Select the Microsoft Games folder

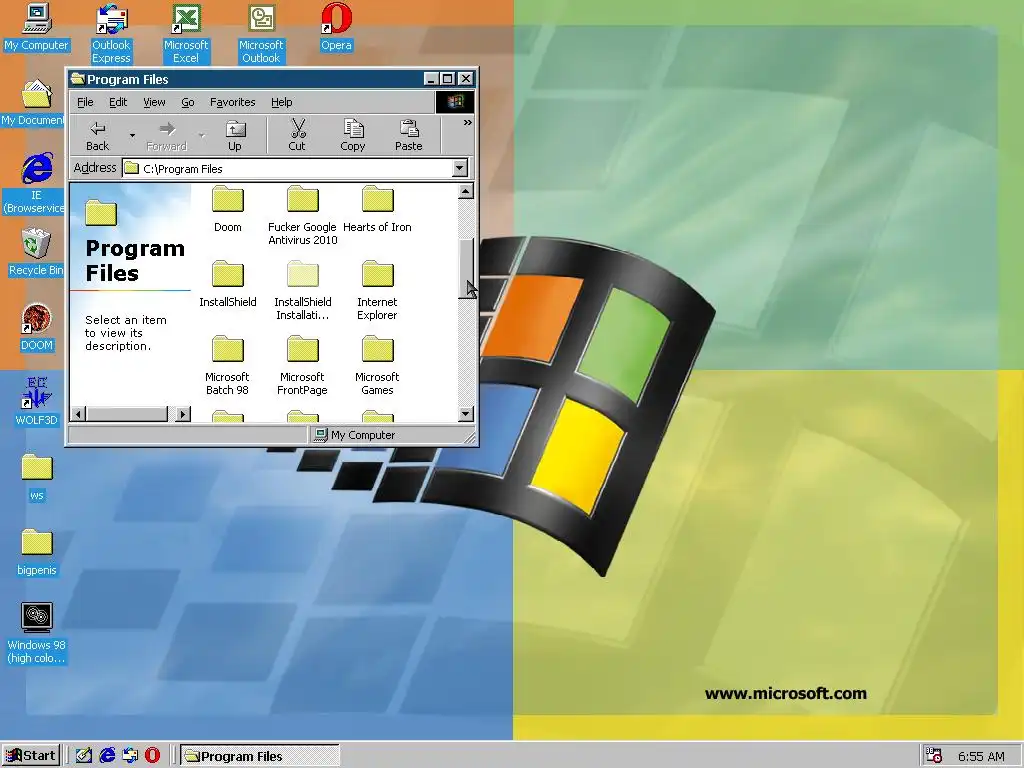point(377,366)
